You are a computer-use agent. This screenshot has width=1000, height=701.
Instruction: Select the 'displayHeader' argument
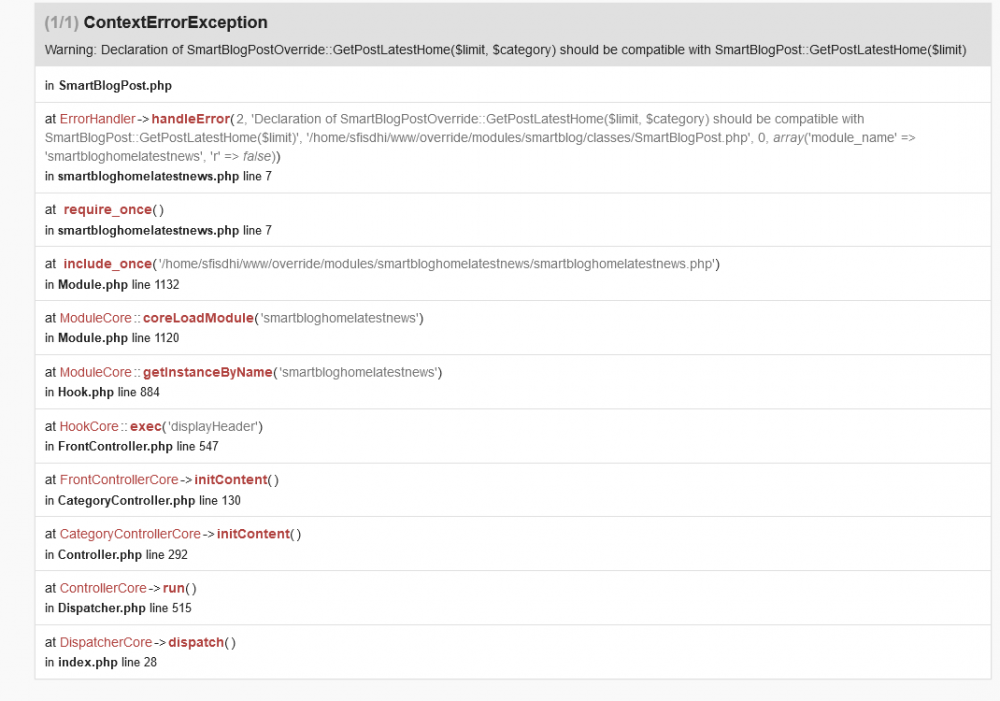pyautogui.click(x=212, y=426)
